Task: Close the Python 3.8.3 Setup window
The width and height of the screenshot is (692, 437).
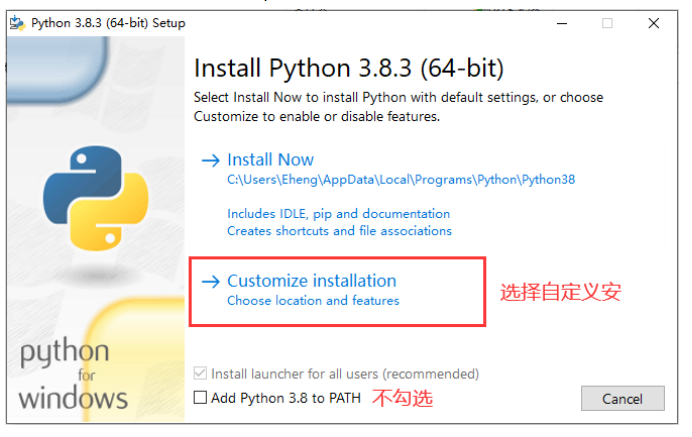Action: pyautogui.click(x=654, y=23)
